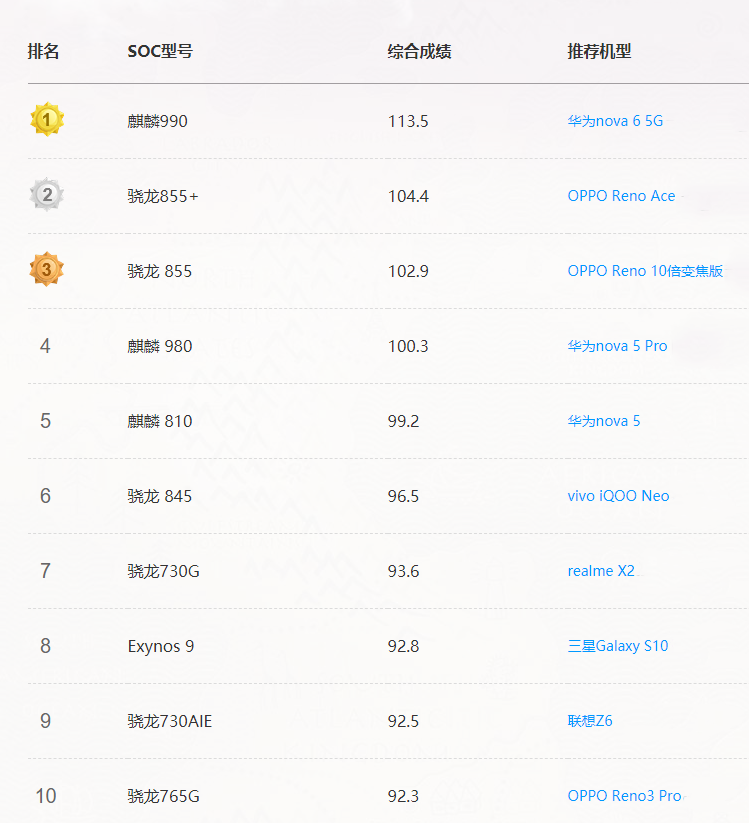The height and width of the screenshot is (823, 749).
Task: Open the OPPO Reno Ace link
Action: coord(621,196)
